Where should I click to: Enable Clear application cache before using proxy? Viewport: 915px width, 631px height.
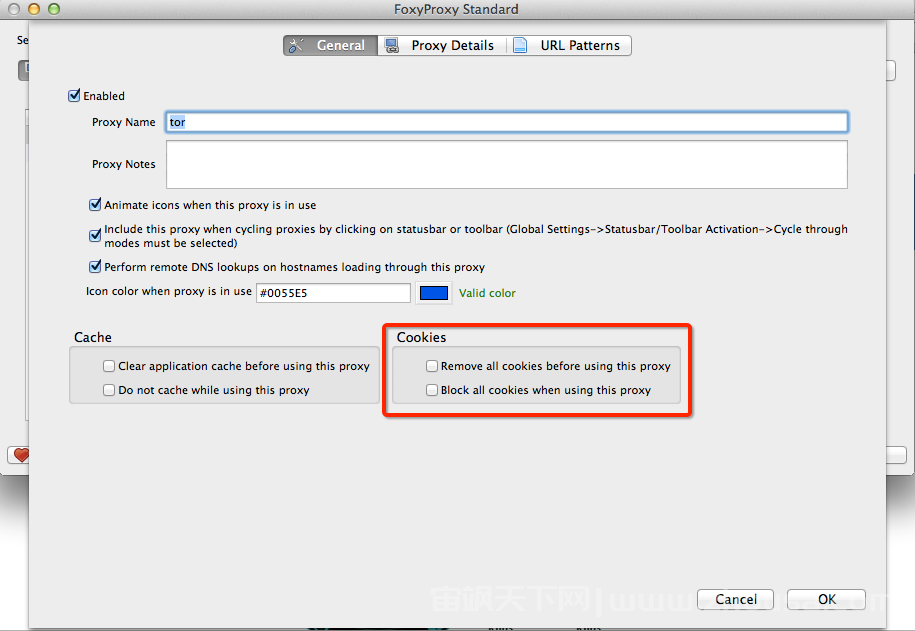[109, 366]
